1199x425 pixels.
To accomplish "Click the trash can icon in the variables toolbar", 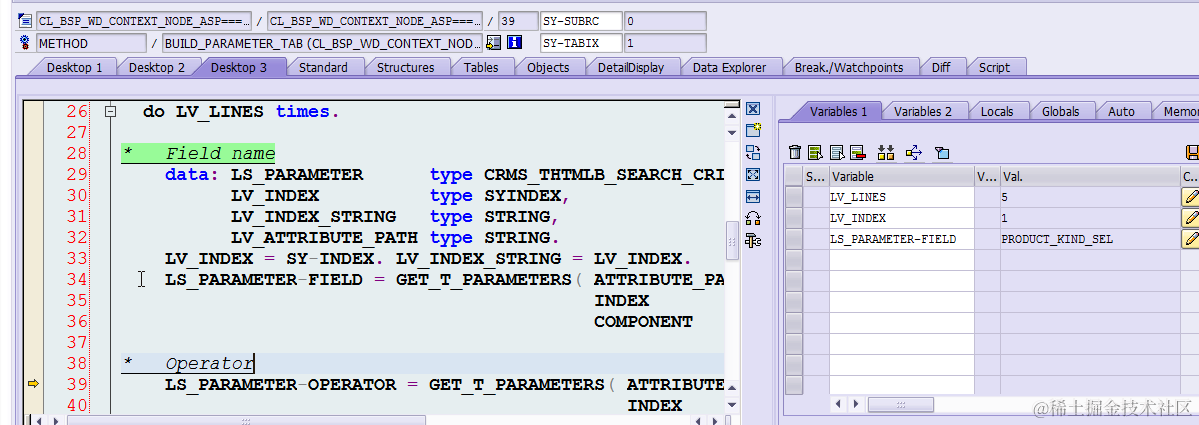I will (795, 153).
